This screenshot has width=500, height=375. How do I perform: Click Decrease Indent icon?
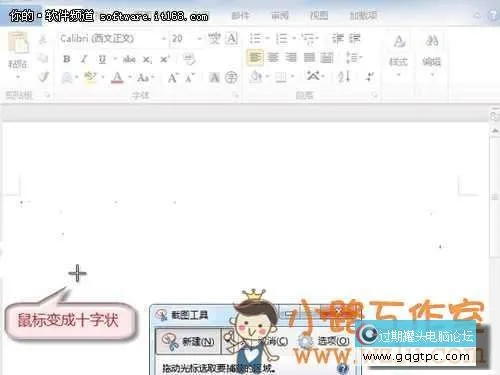tap(337, 38)
